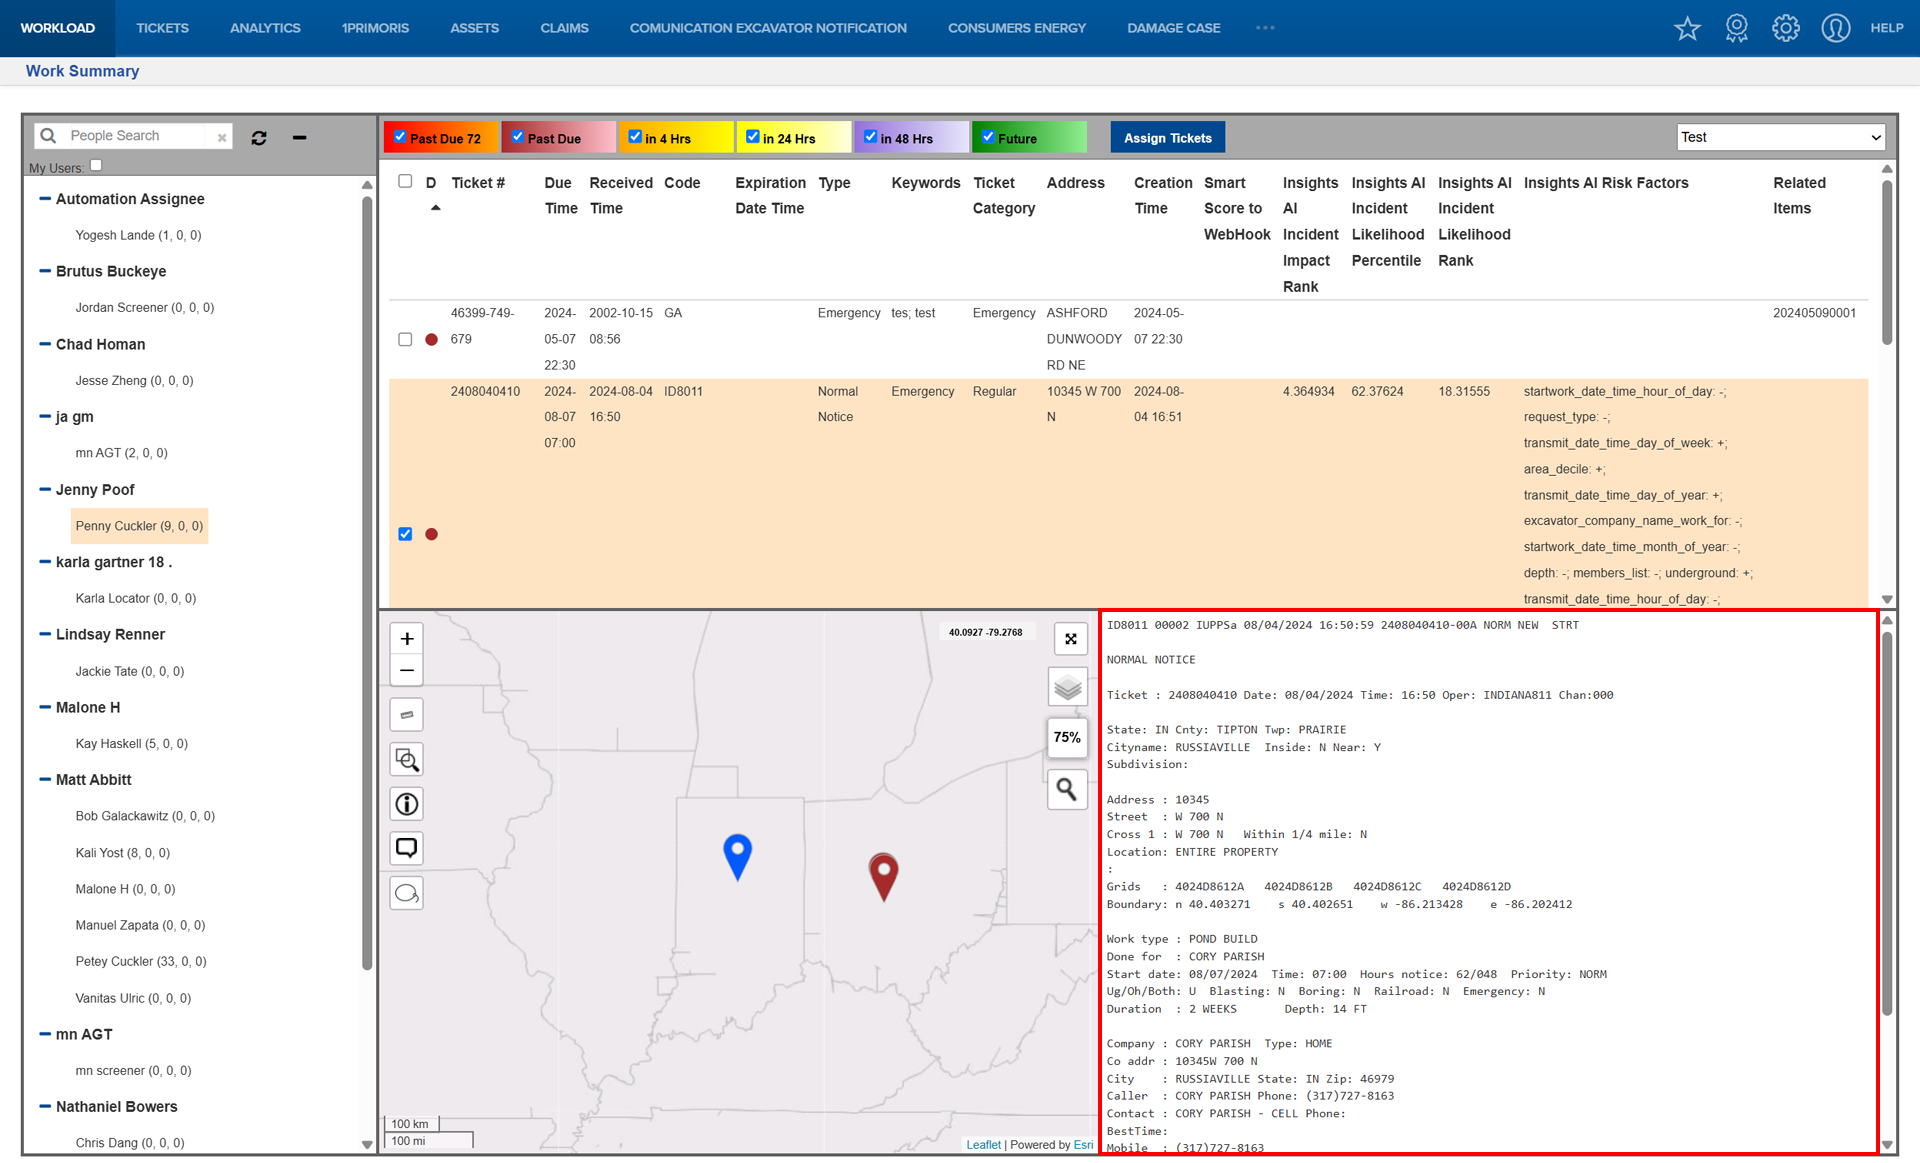Screen dimensions: 1920x1163
Task: Open the Damage Case menu tab
Action: click(1173, 28)
